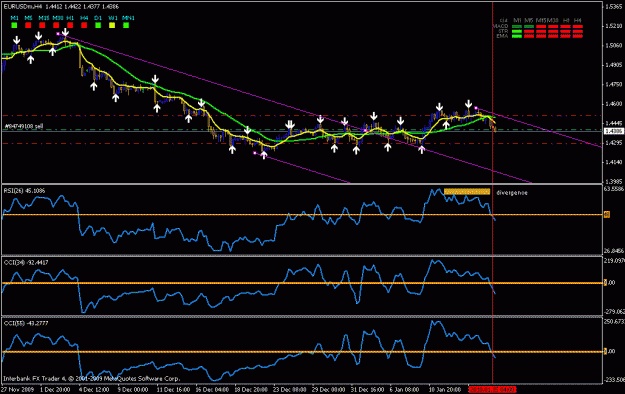Click the 18 Dec 20:00 date label
The width and height of the screenshot is (625, 394).
pos(251,389)
